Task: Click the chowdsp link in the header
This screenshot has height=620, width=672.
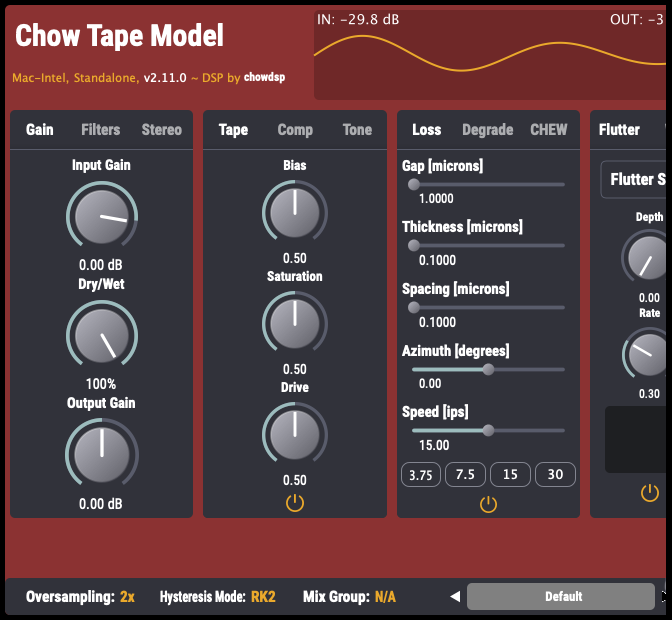Action: pyautogui.click(x=264, y=77)
